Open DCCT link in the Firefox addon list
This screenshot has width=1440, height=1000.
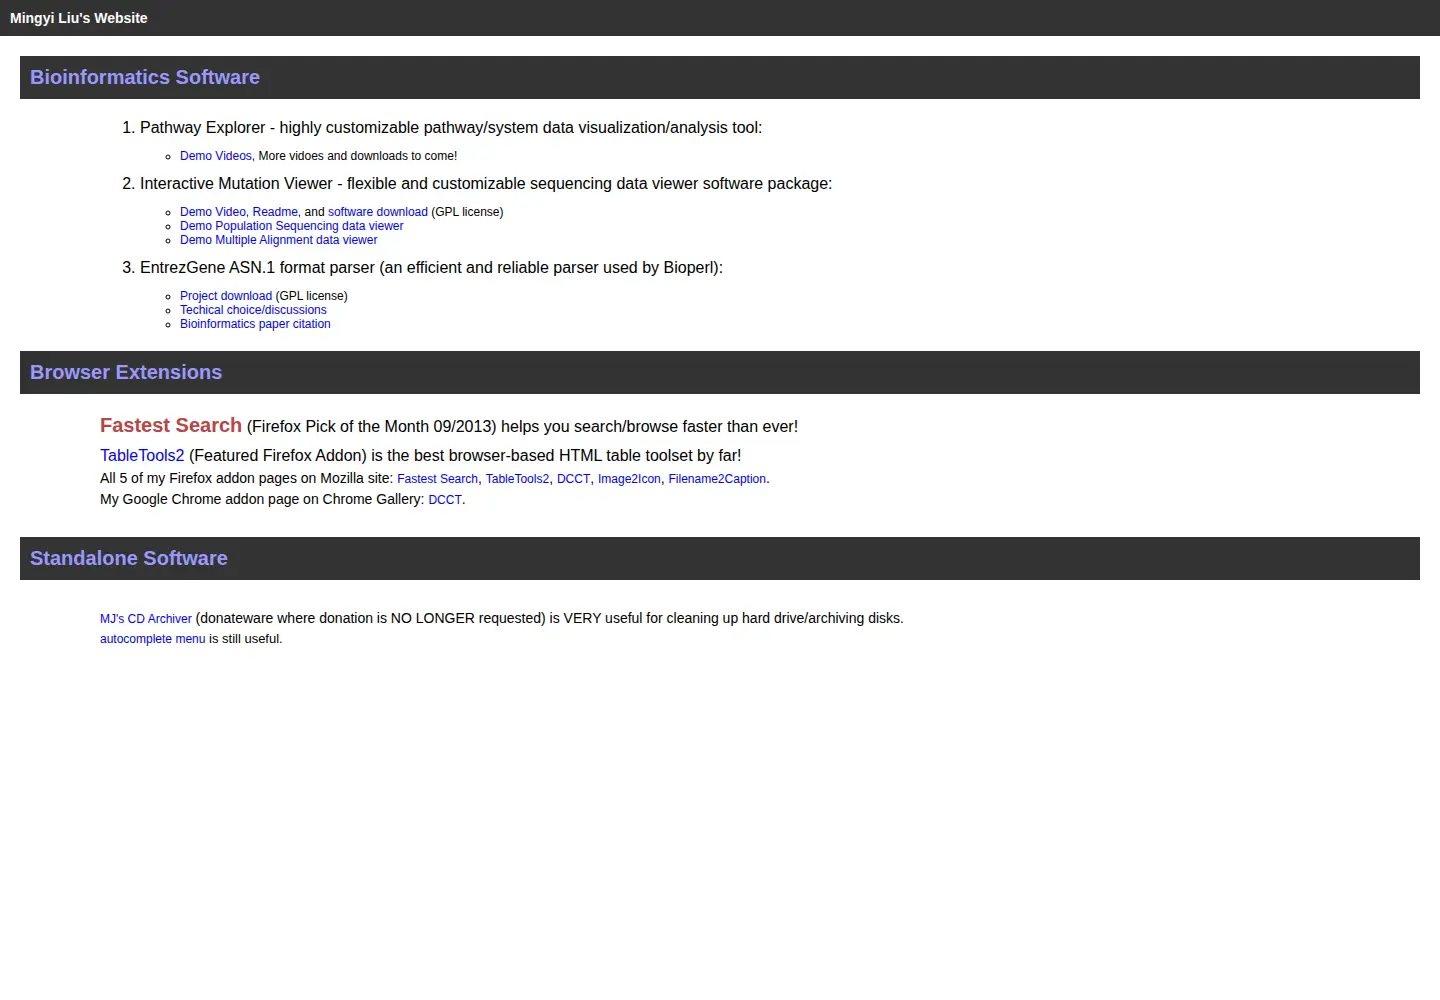click(x=573, y=479)
